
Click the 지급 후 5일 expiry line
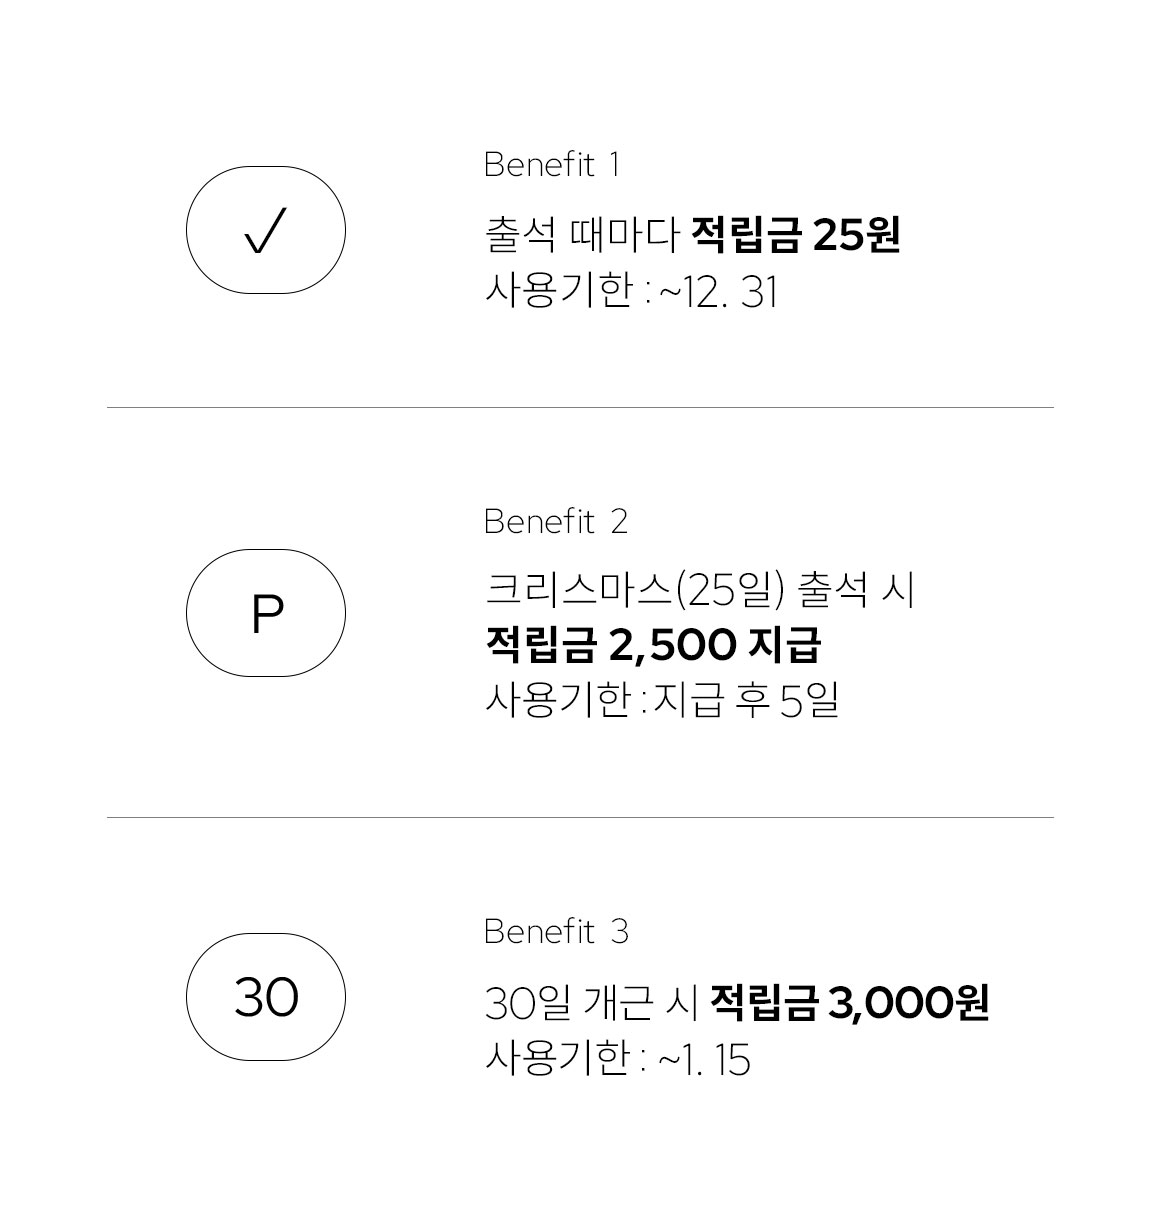[661, 700]
